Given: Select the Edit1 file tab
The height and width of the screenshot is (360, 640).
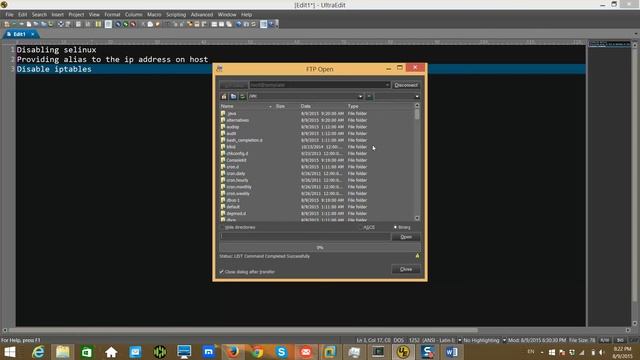Looking at the screenshot, I should [19, 34].
